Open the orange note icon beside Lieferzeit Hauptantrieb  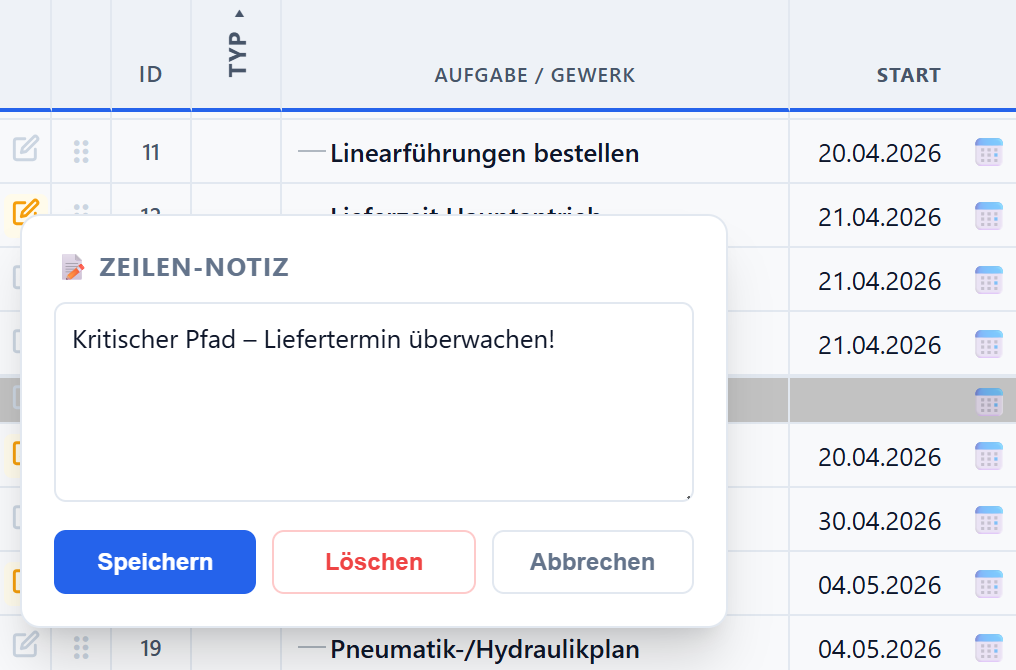26,213
